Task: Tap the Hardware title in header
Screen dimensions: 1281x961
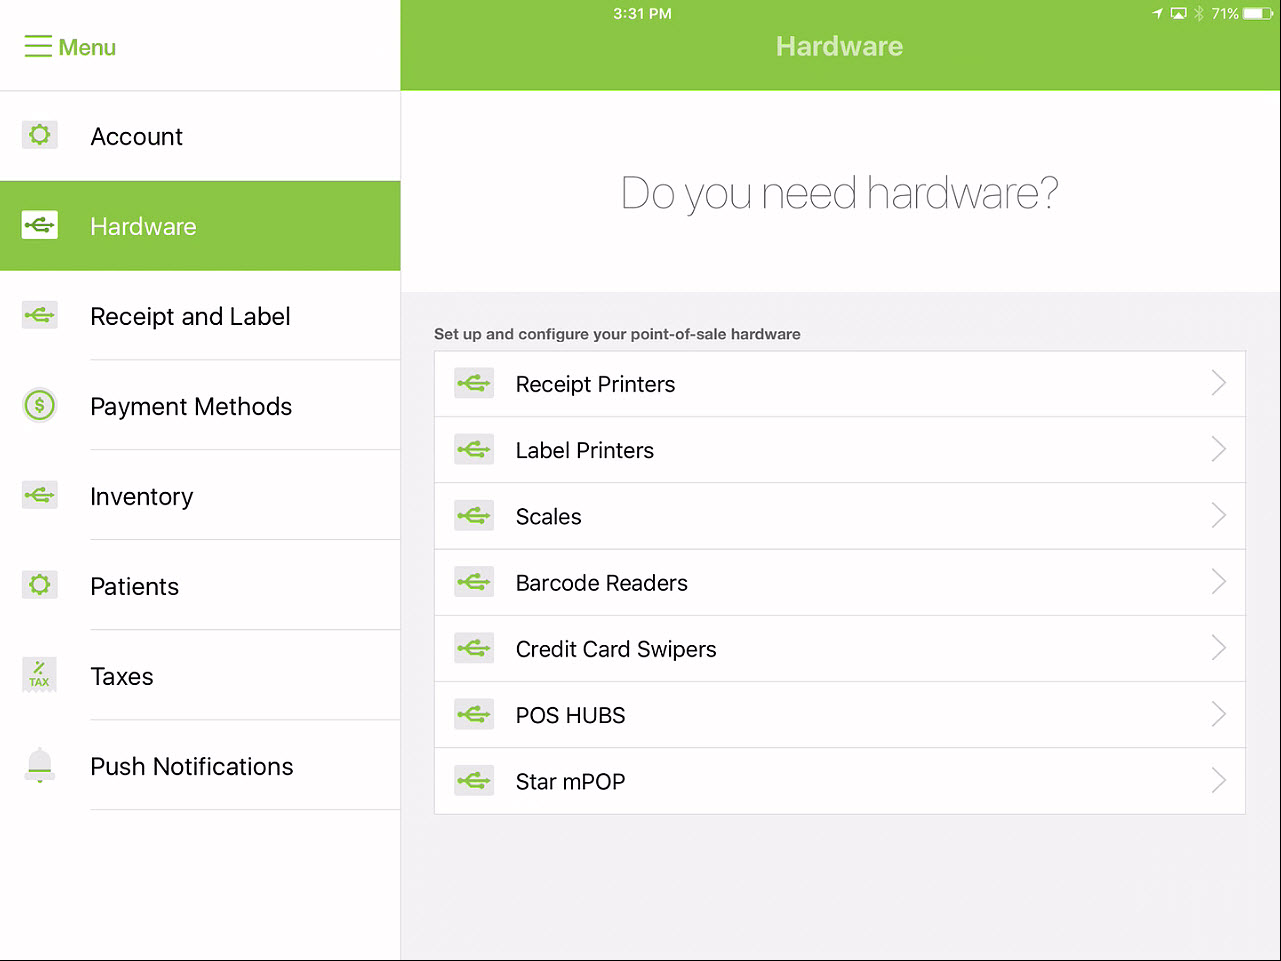Action: point(839,47)
